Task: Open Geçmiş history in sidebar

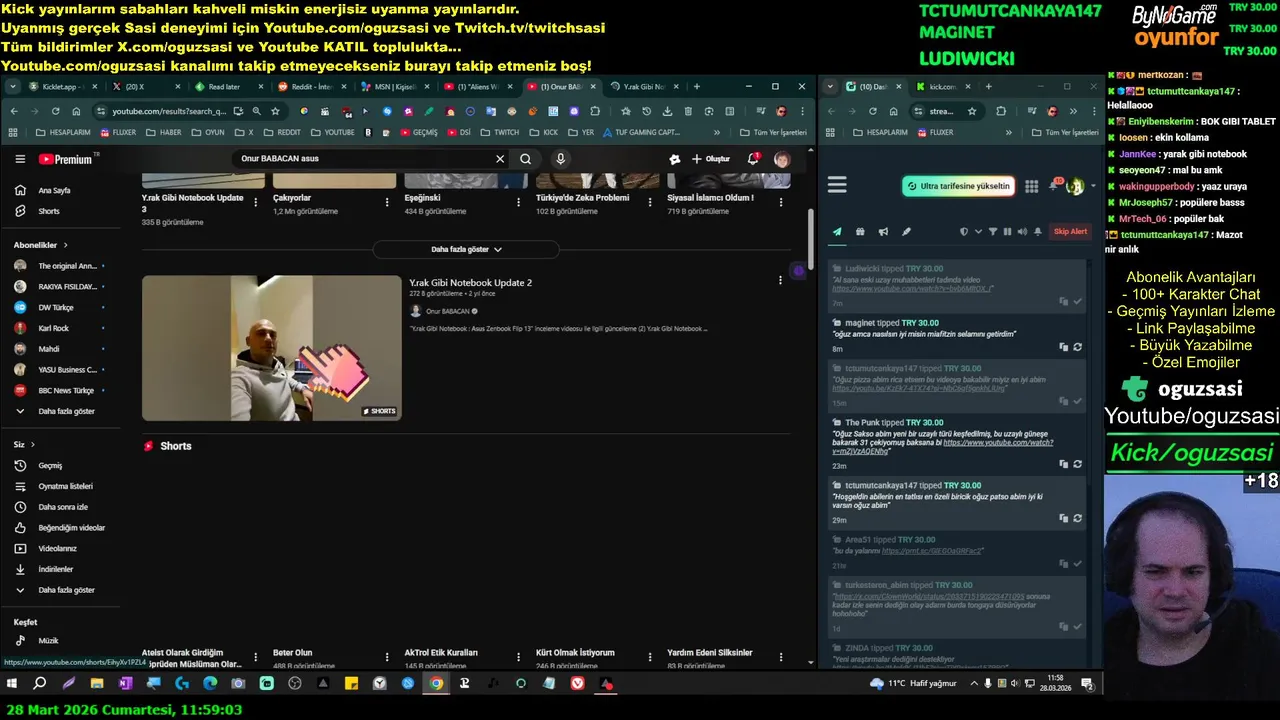Action: click(x=60, y=465)
